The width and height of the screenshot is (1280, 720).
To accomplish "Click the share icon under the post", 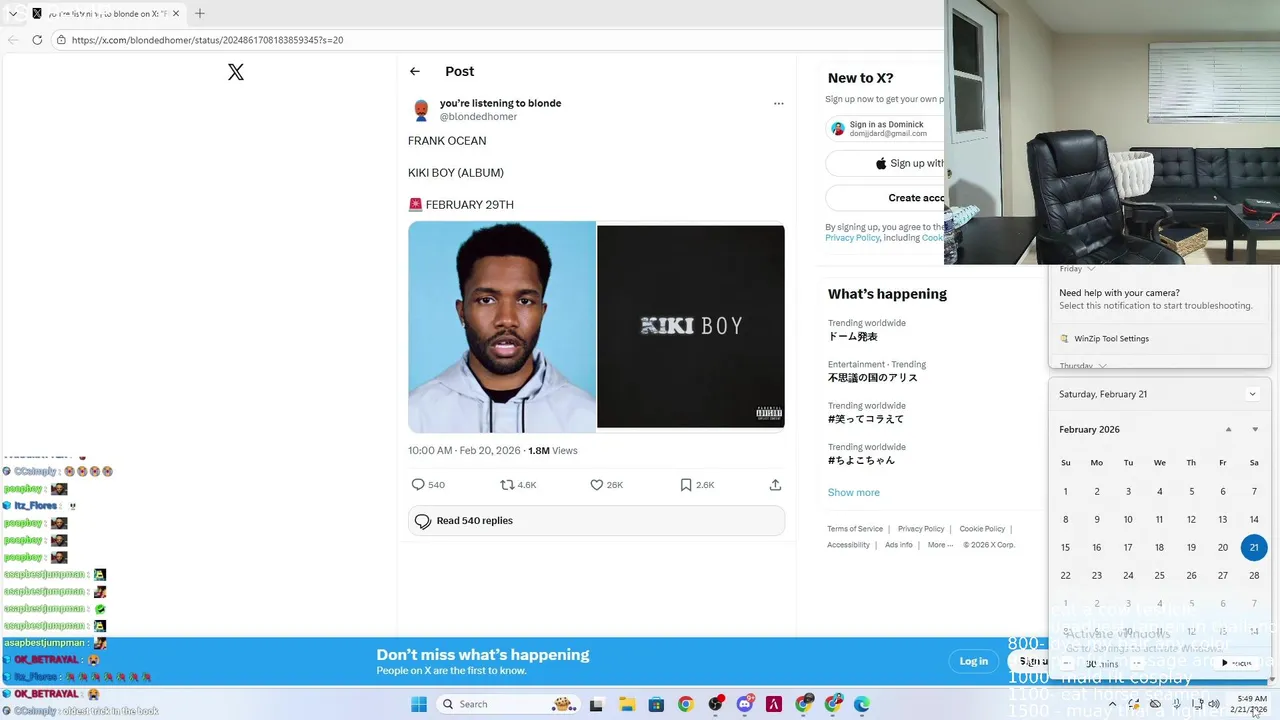I will click(775, 485).
